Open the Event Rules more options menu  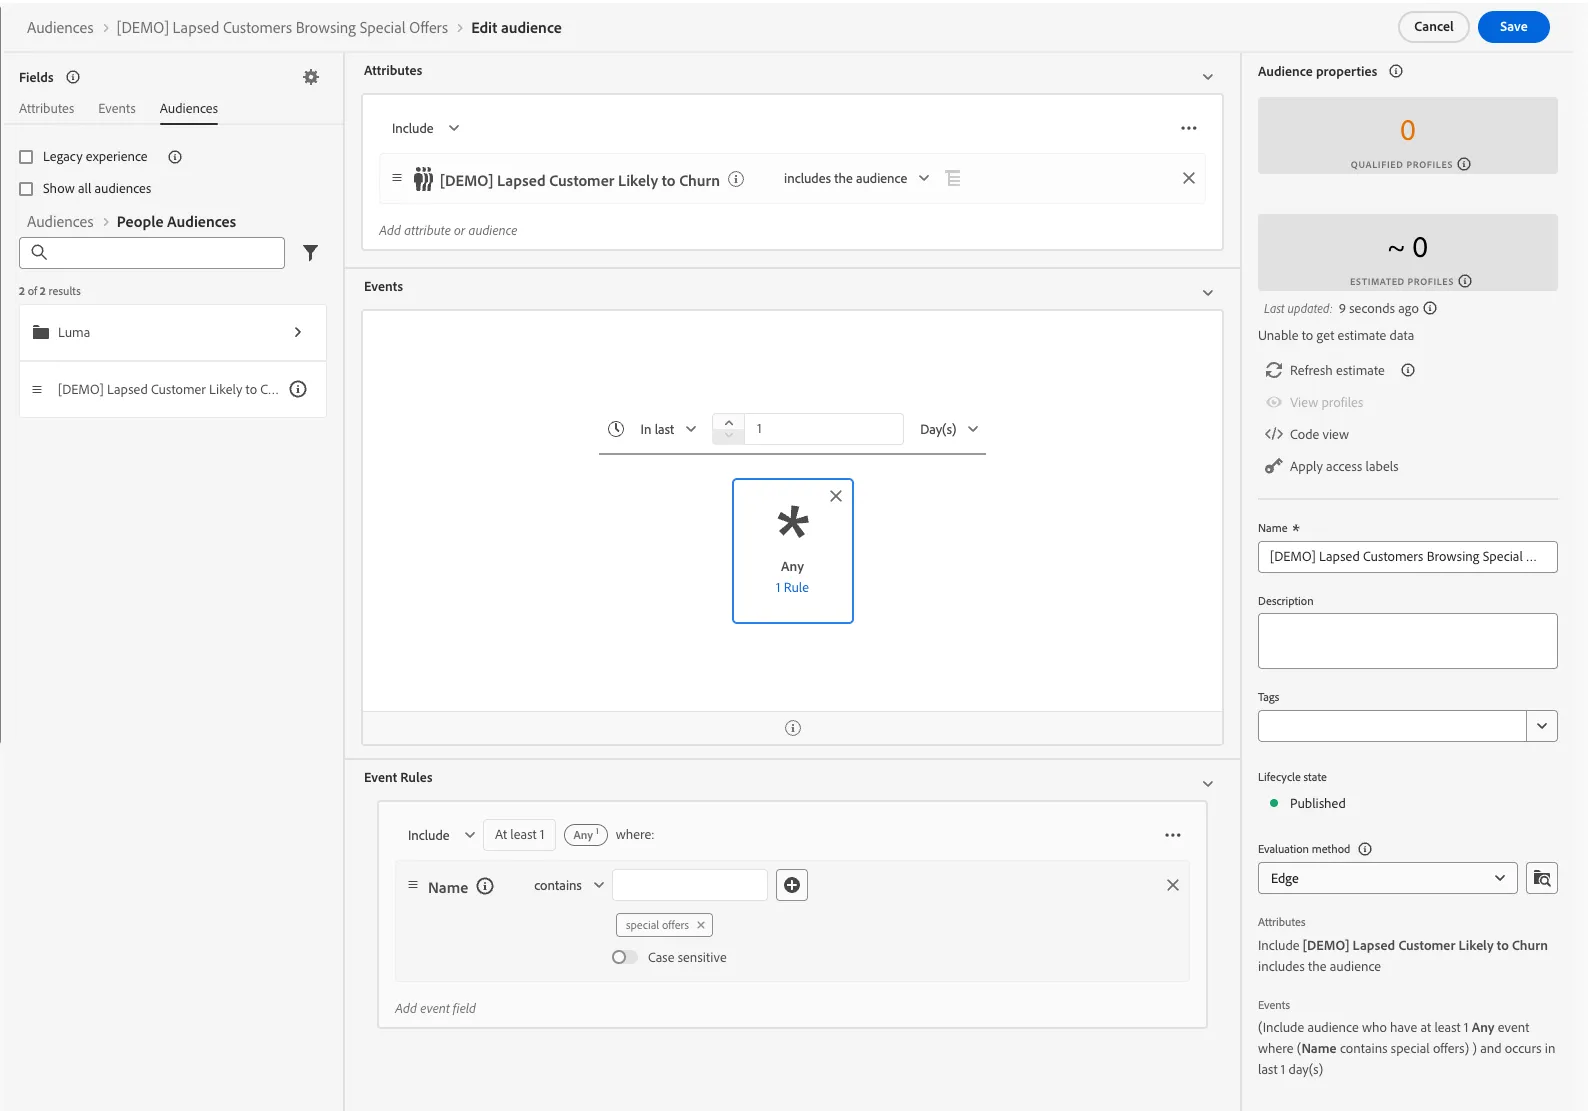[x=1173, y=835]
